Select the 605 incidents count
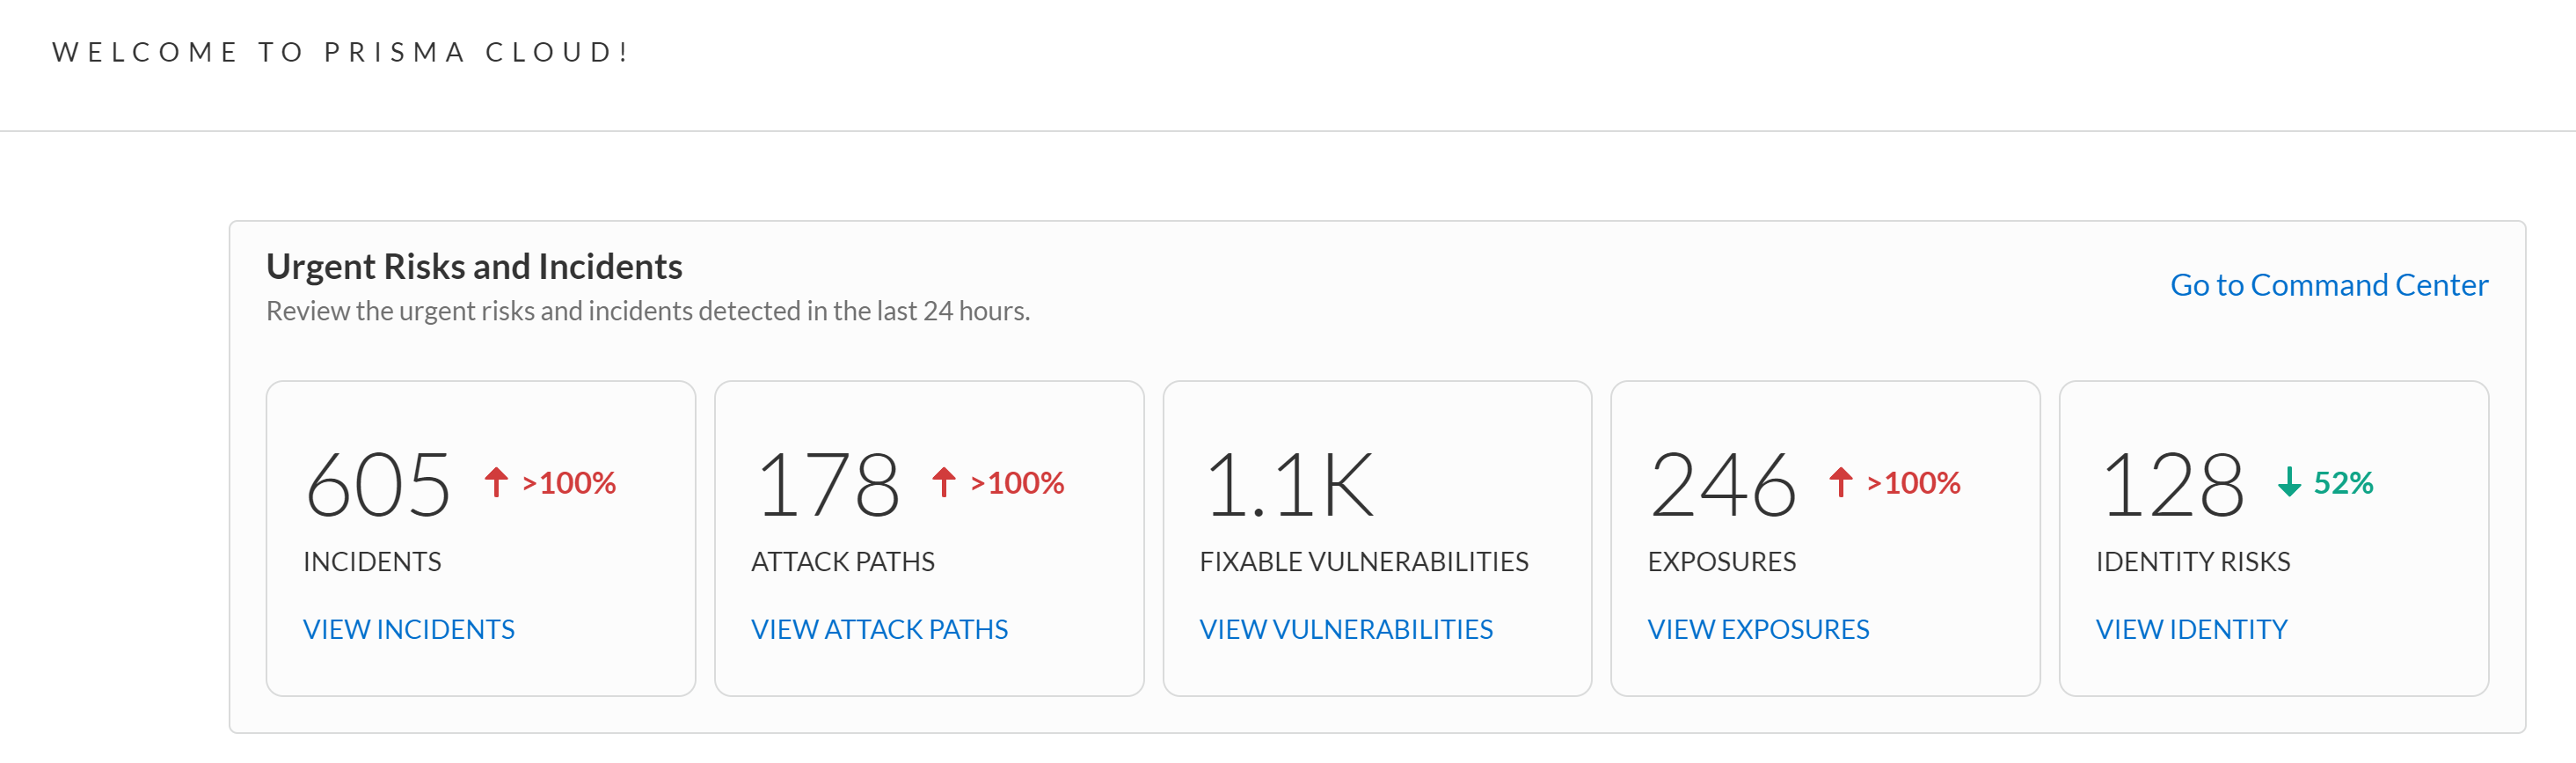Image resolution: width=2576 pixels, height=763 pixels. pyautogui.click(x=378, y=485)
